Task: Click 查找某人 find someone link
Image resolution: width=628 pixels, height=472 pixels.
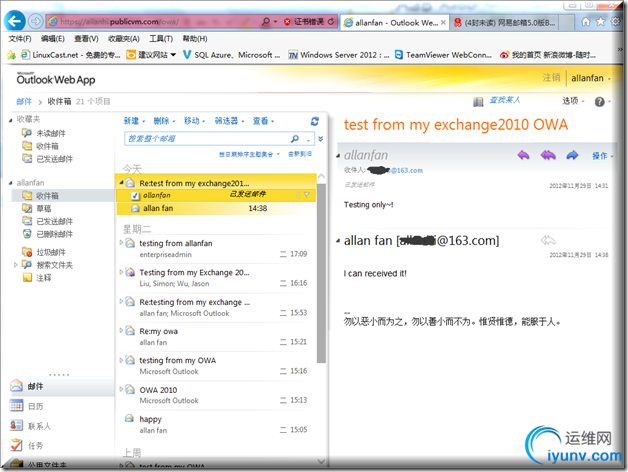Action: [x=505, y=100]
